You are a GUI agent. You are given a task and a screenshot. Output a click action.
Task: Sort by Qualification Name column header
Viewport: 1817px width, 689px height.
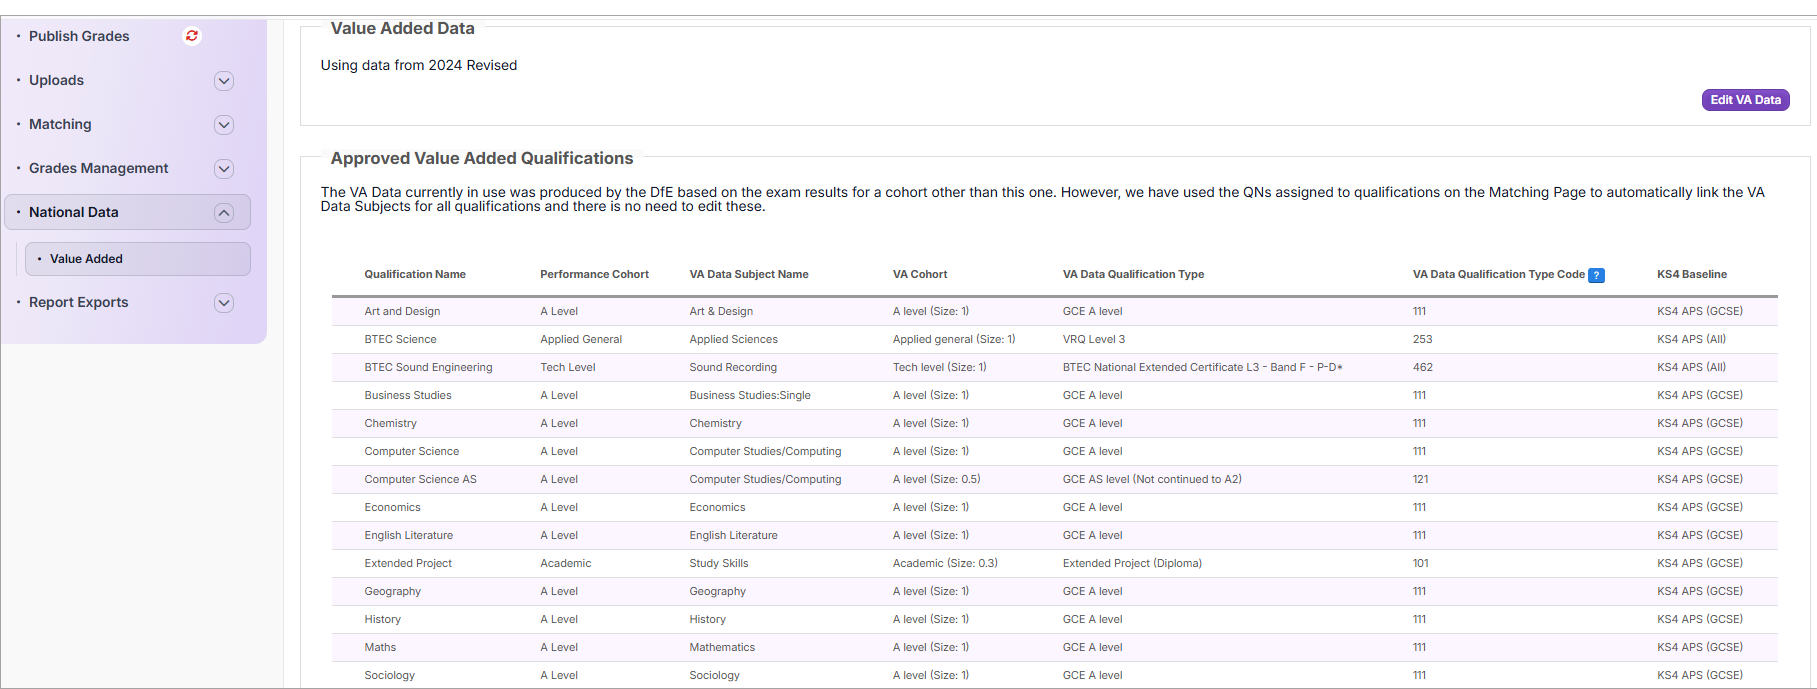click(415, 274)
